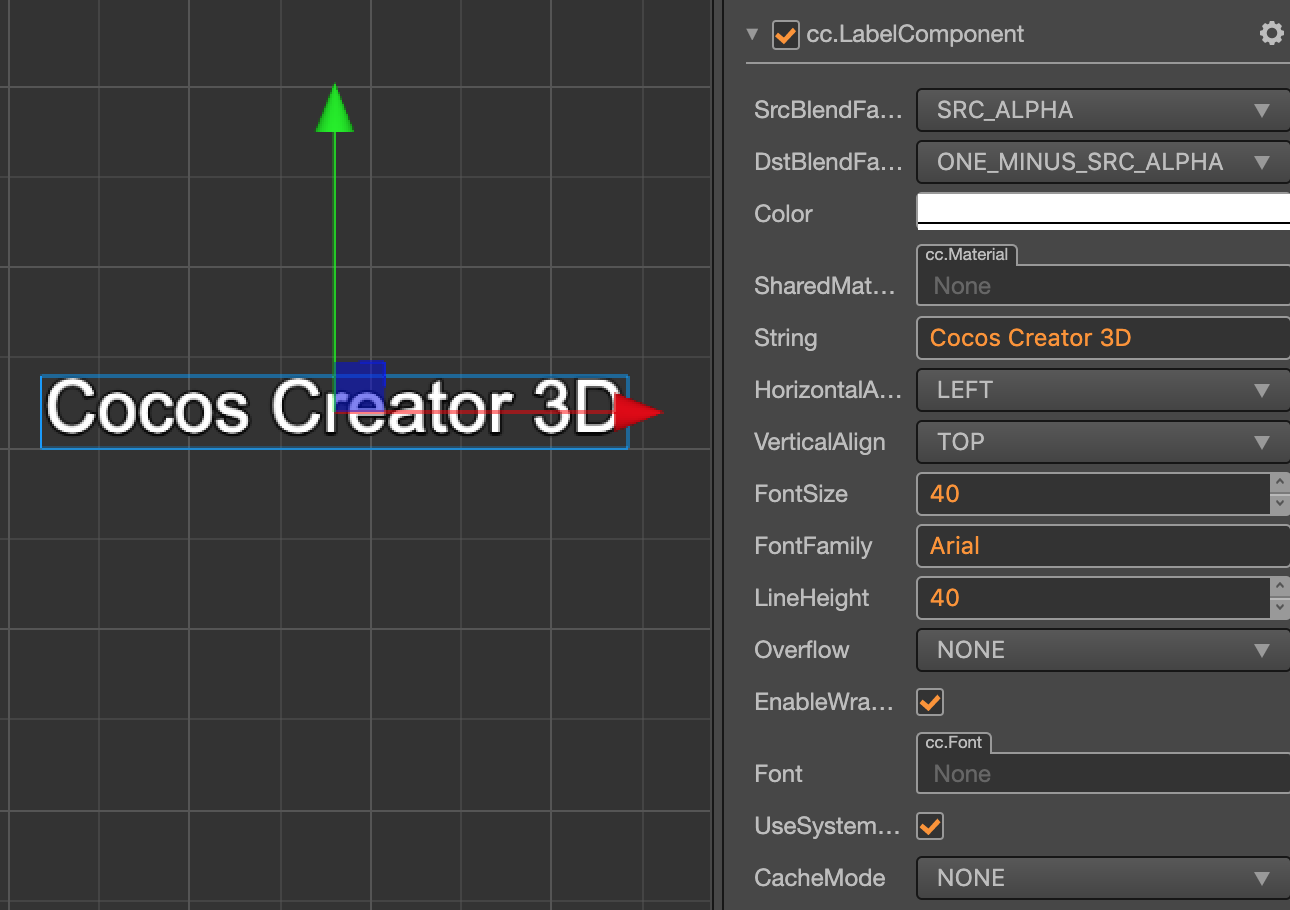
Task: Click the String field Cocos Creator 3D
Action: pyautogui.click(x=1103, y=338)
